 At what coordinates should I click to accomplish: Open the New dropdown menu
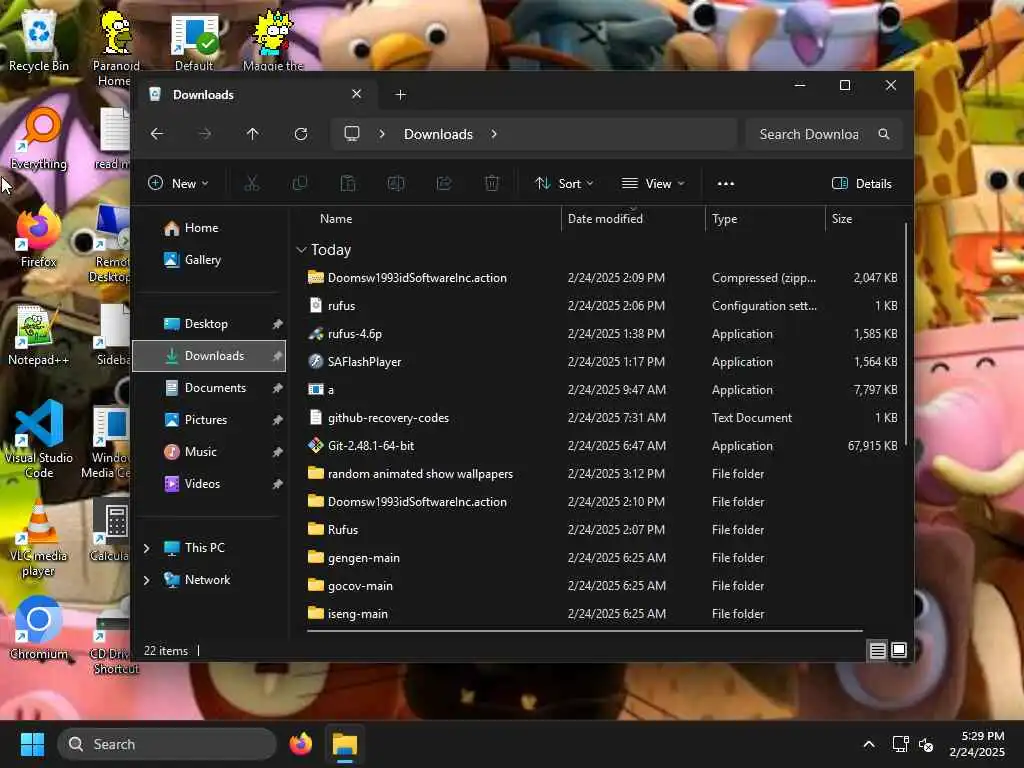pyautogui.click(x=178, y=184)
